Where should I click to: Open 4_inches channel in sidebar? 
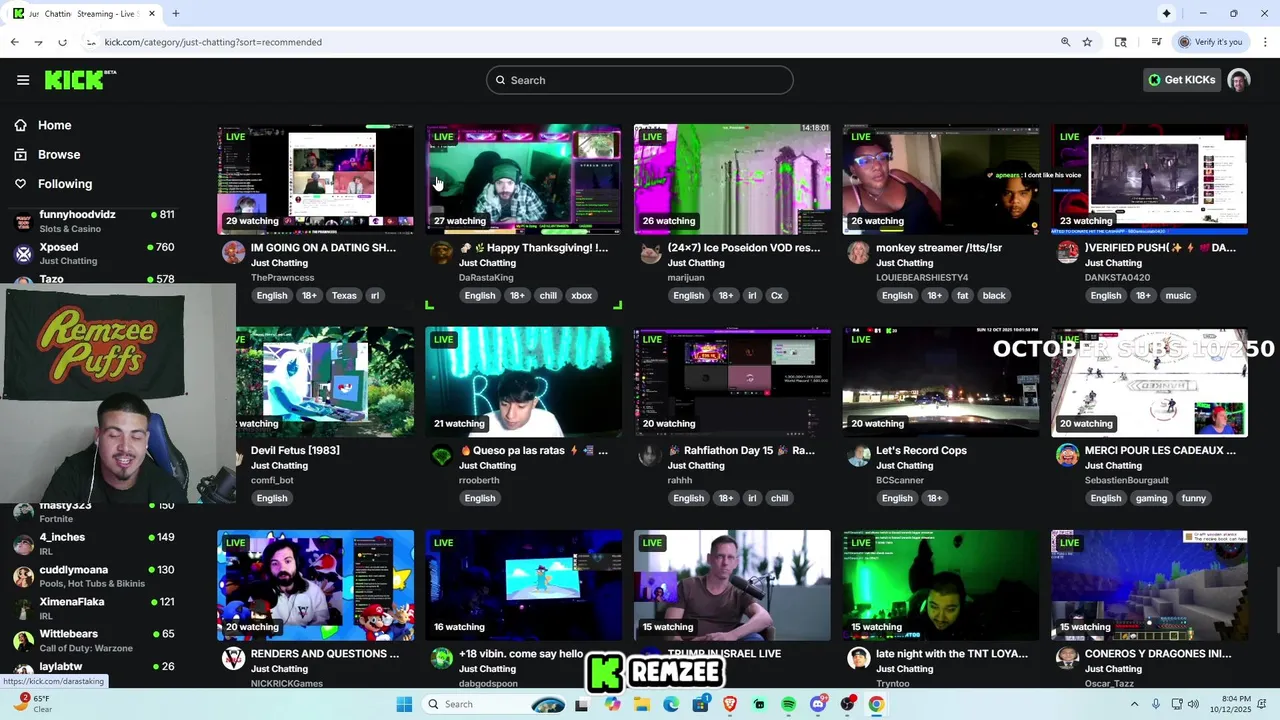(95, 544)
